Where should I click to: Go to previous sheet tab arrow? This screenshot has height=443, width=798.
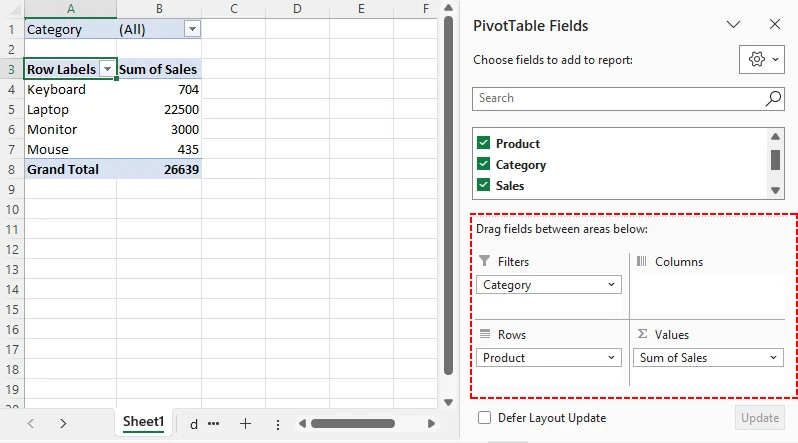(x=31, y=424)
